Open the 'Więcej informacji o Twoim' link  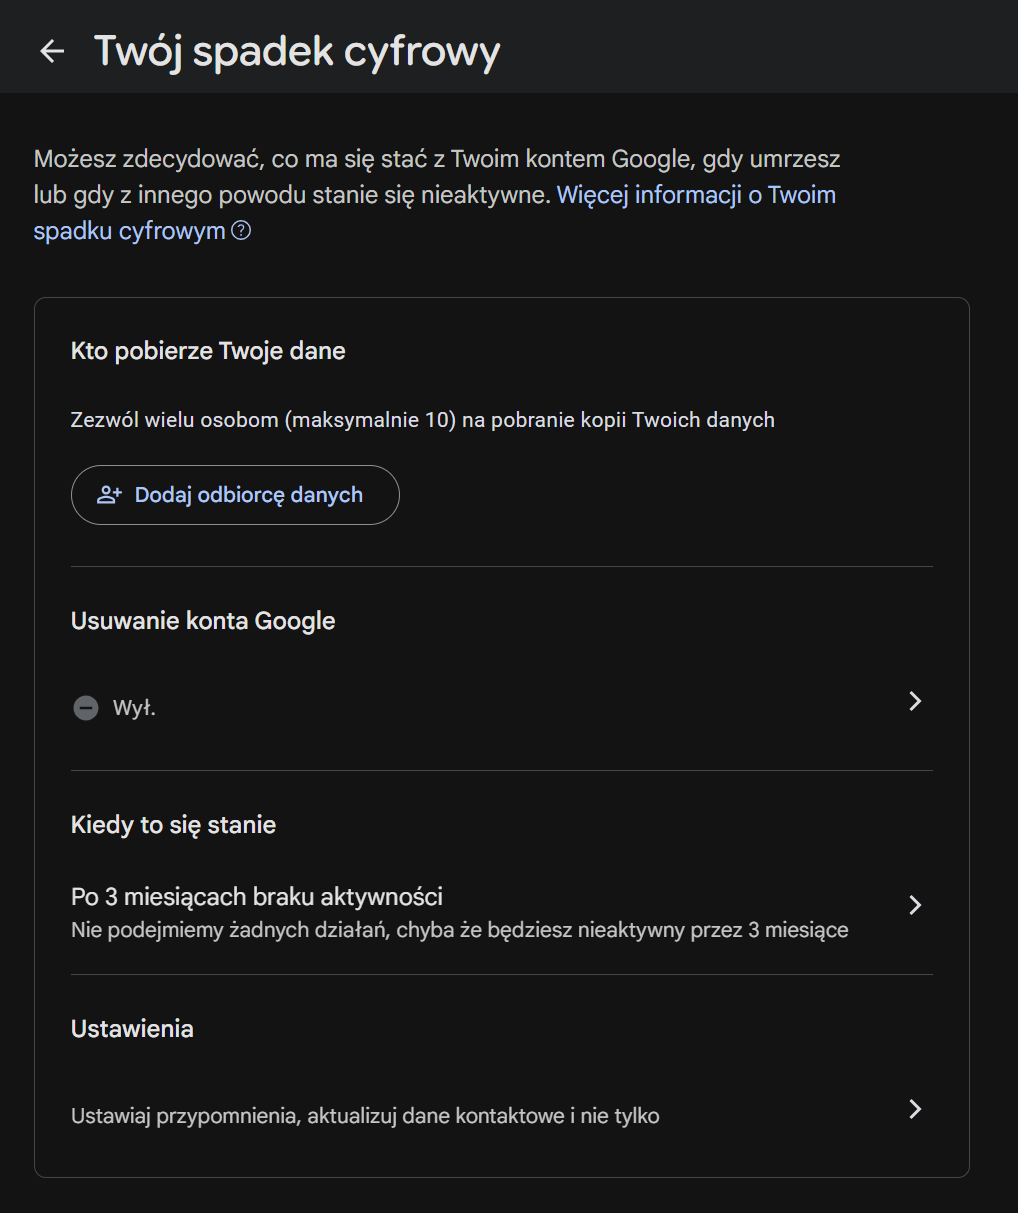coord(696,195)
